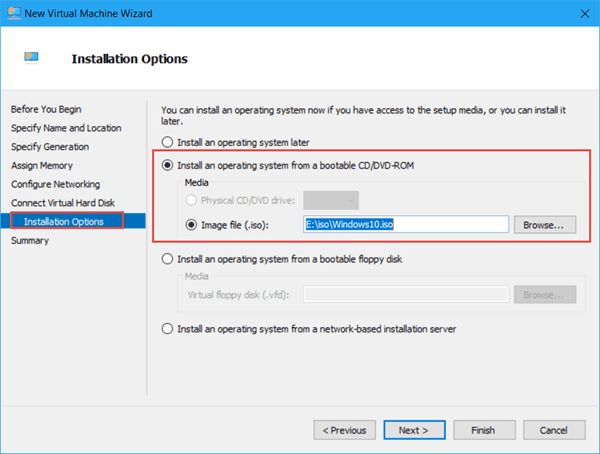
Task: Switch to Assign Memory step
Action: [42, 165]
